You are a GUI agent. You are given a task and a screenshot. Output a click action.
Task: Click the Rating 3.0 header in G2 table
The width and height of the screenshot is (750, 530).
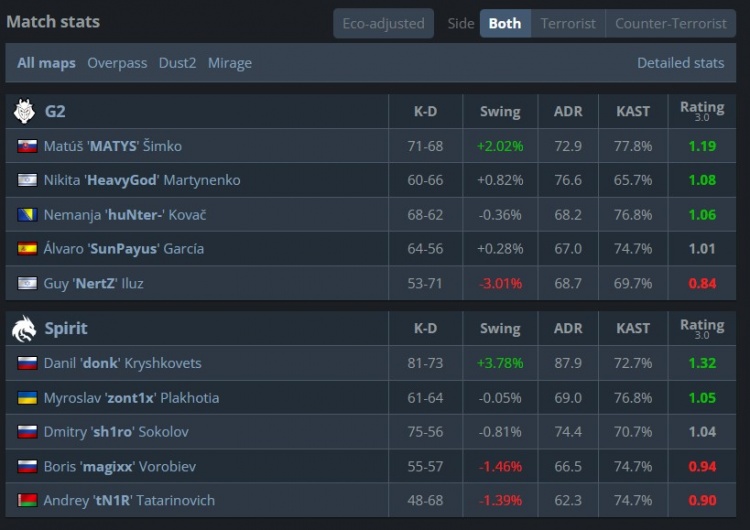tap(702, 110)
